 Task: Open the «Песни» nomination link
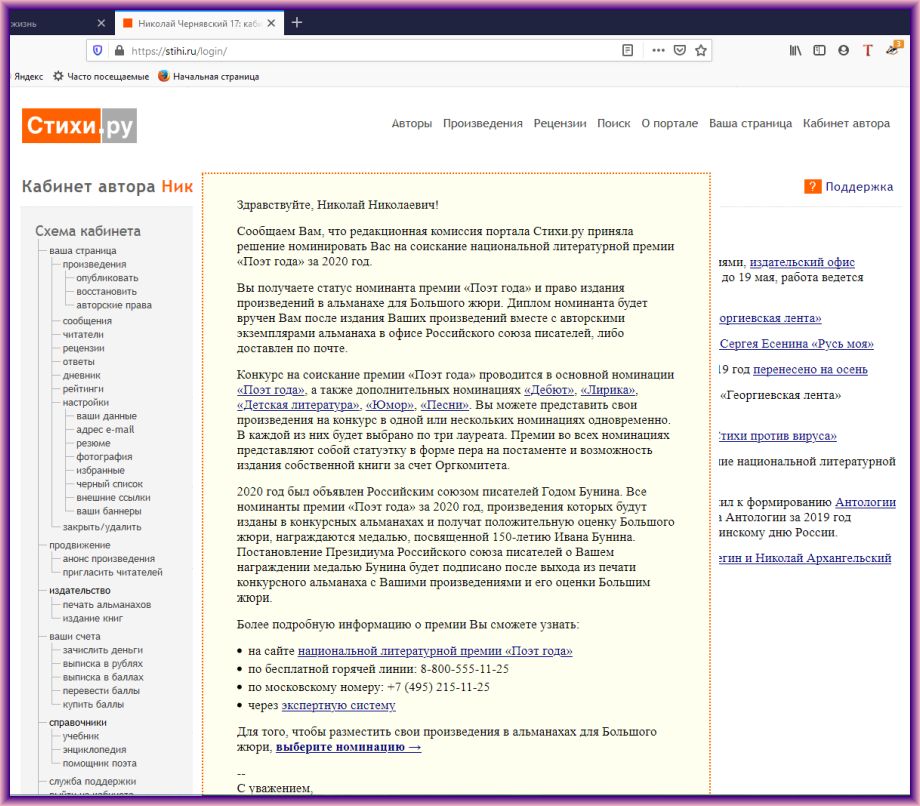[445, 405]
